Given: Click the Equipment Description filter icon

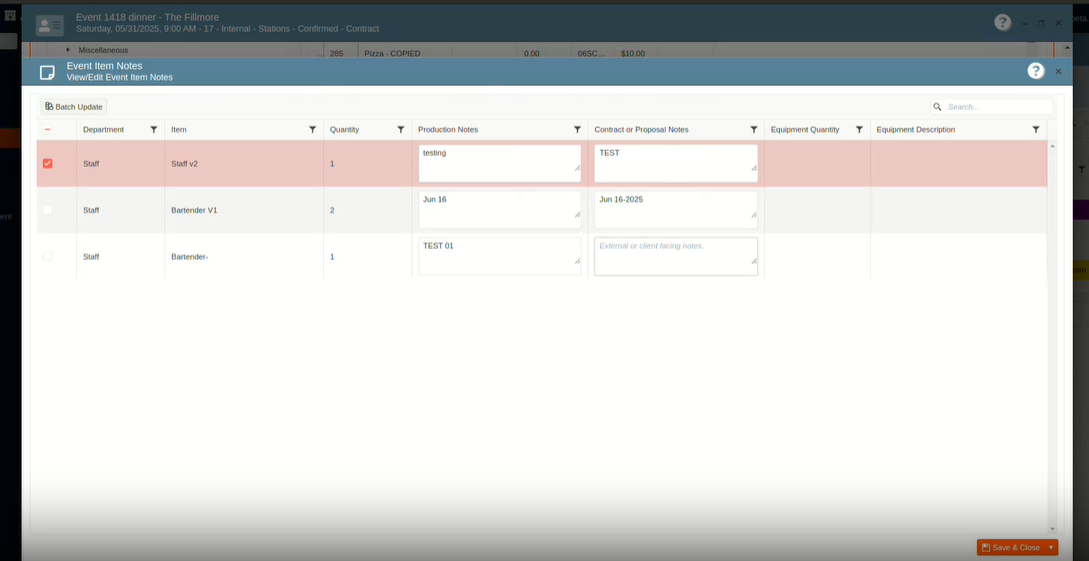Looking at the screenshot, I should (1035, 130).
